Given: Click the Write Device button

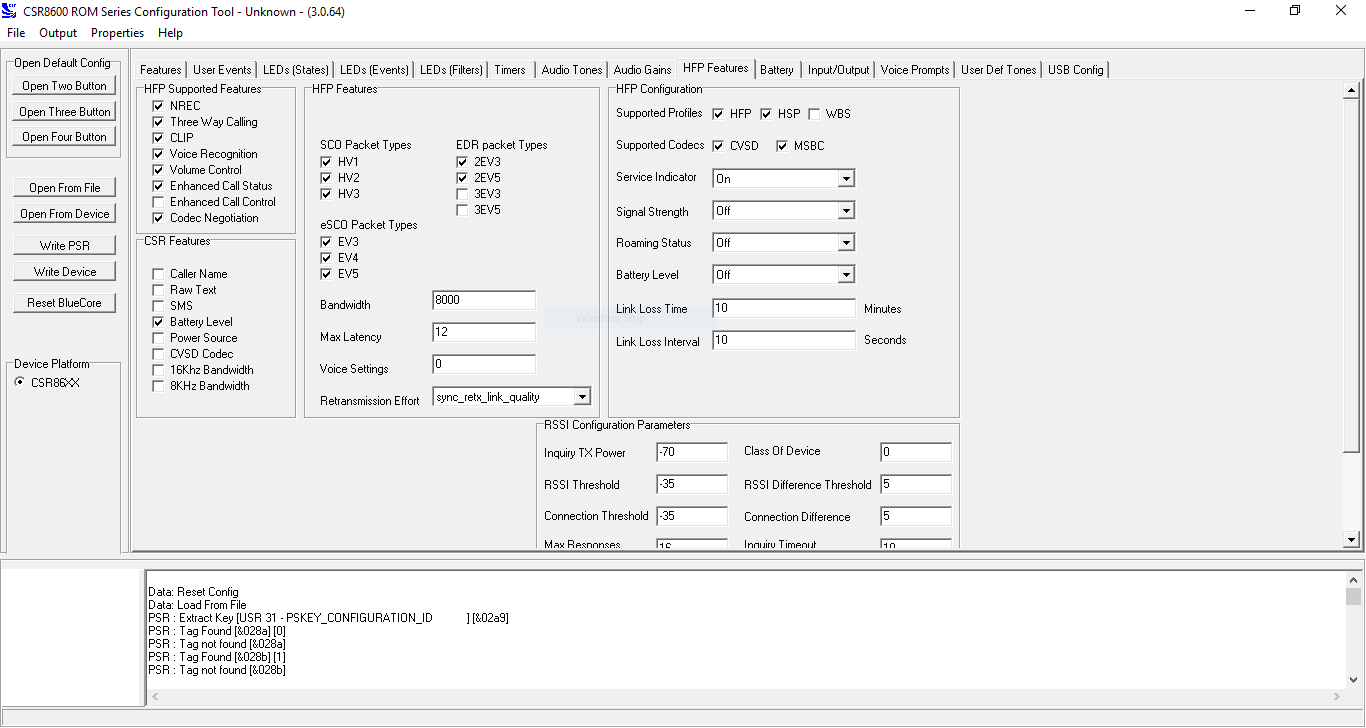Looking at the screenshot, I should coord(64,272).
